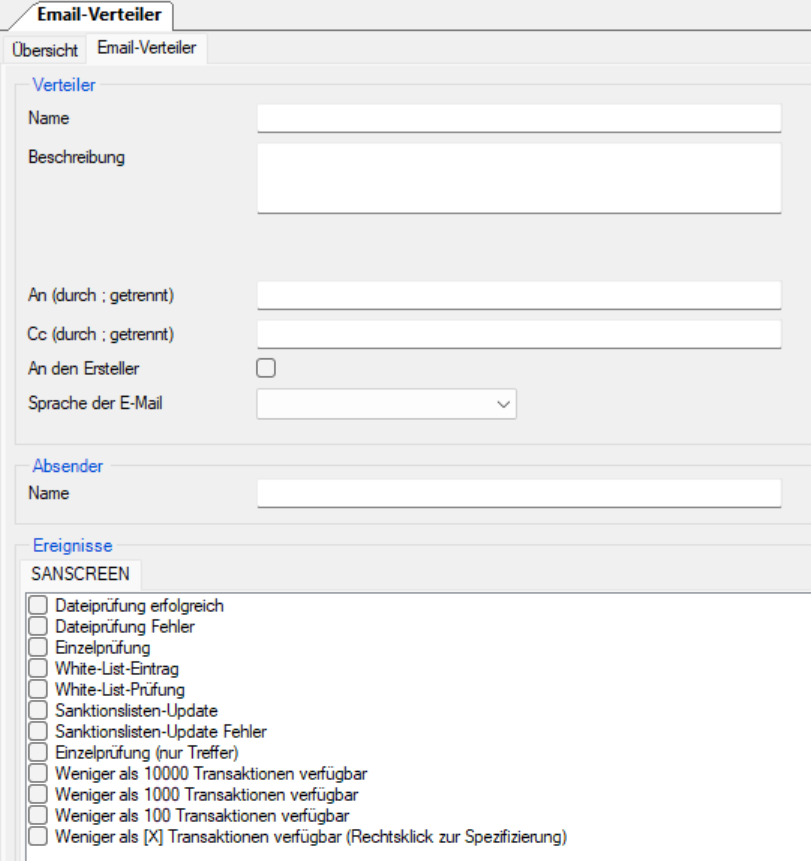Toggle the White-List-Prüfung checkbox

click(38, 689)
